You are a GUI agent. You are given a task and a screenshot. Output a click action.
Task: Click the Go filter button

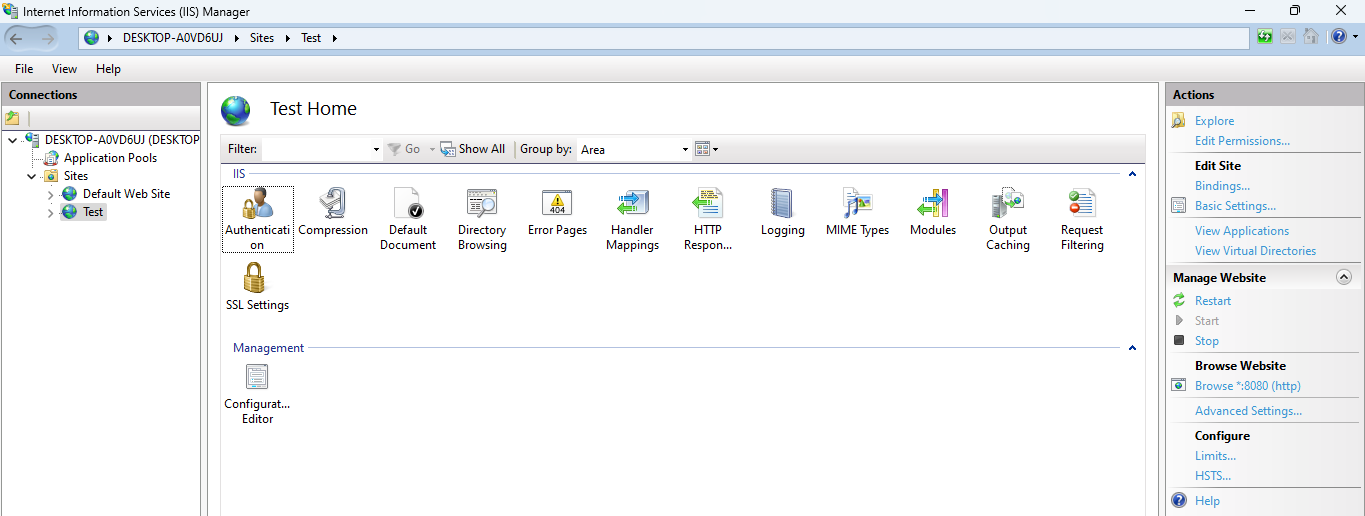point(403,149)
